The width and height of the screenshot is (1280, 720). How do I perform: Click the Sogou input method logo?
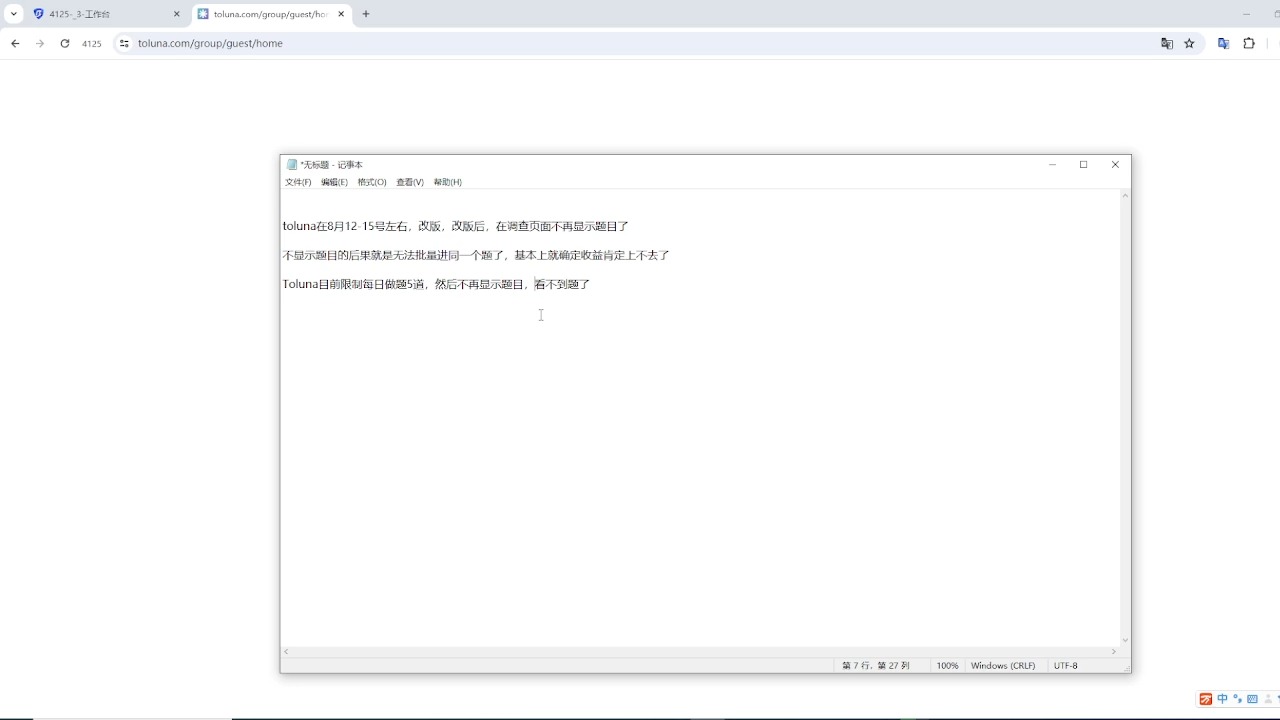(1206, 699)
